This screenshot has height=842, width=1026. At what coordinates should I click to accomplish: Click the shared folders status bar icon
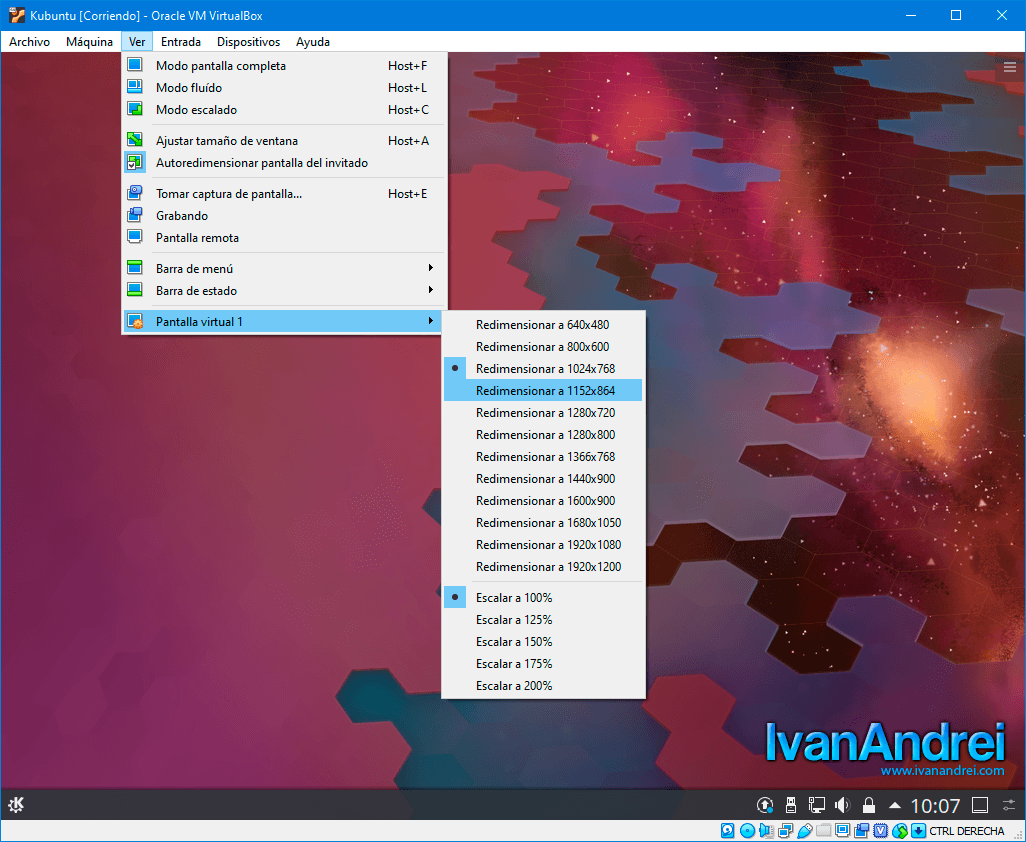pyautogui.click(x=824, y=831)
